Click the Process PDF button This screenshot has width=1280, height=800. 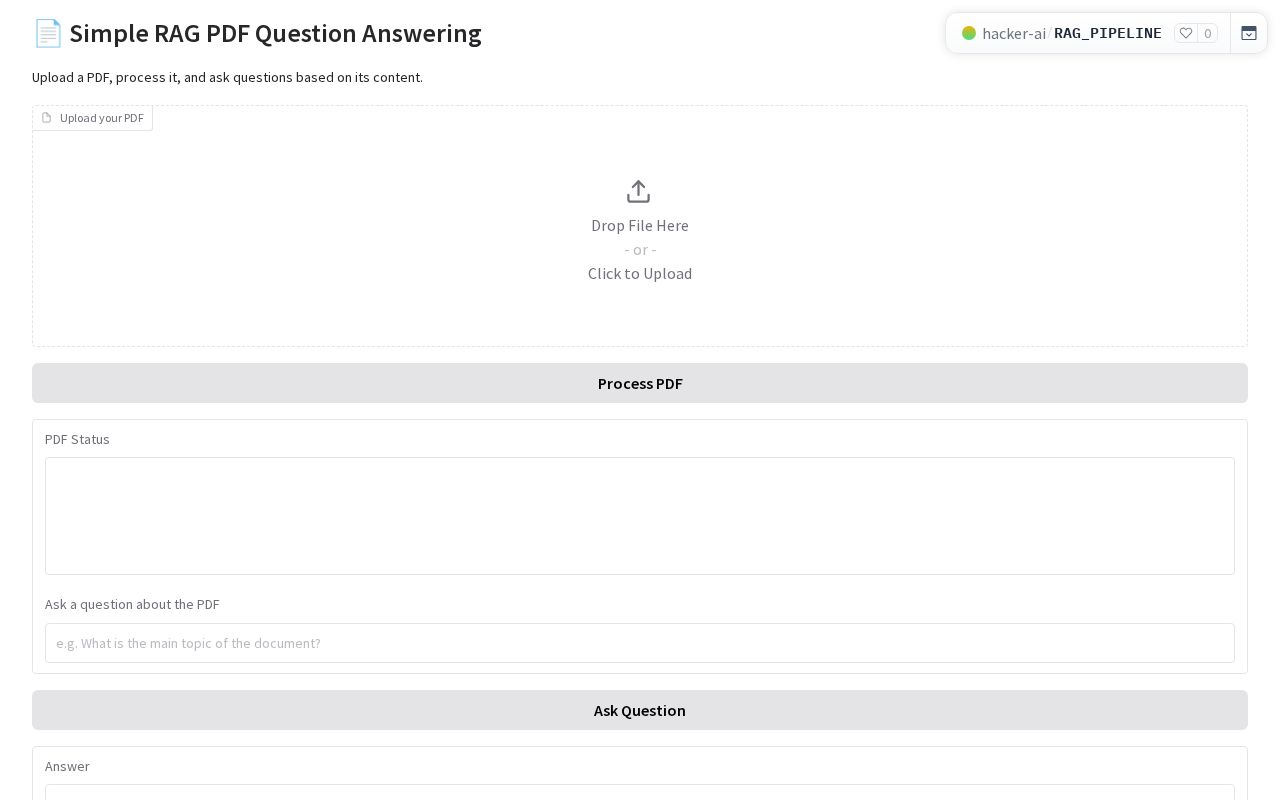point(640,383)
